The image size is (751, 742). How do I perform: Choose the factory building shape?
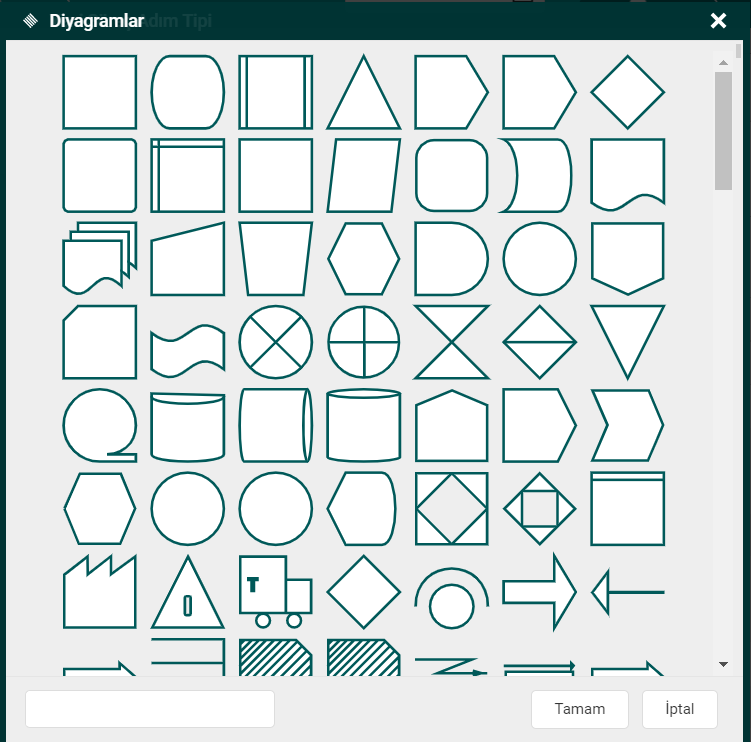coord(99,592)
